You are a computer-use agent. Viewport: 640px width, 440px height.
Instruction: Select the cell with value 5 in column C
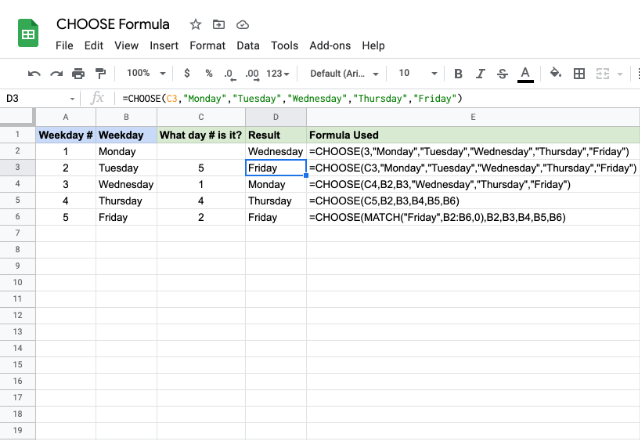[x=201, y=168]
